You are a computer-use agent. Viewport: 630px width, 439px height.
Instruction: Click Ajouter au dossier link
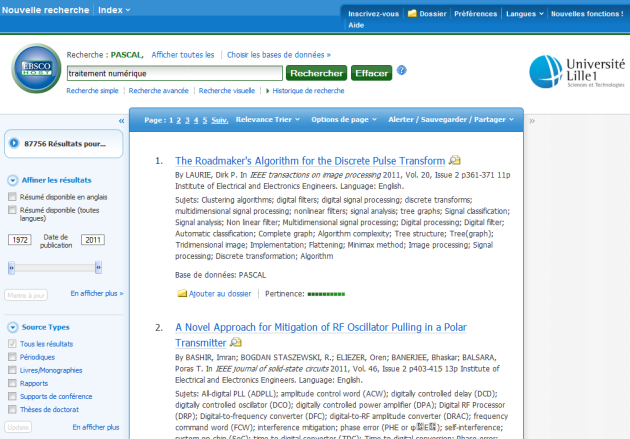(x=220, y=294)
